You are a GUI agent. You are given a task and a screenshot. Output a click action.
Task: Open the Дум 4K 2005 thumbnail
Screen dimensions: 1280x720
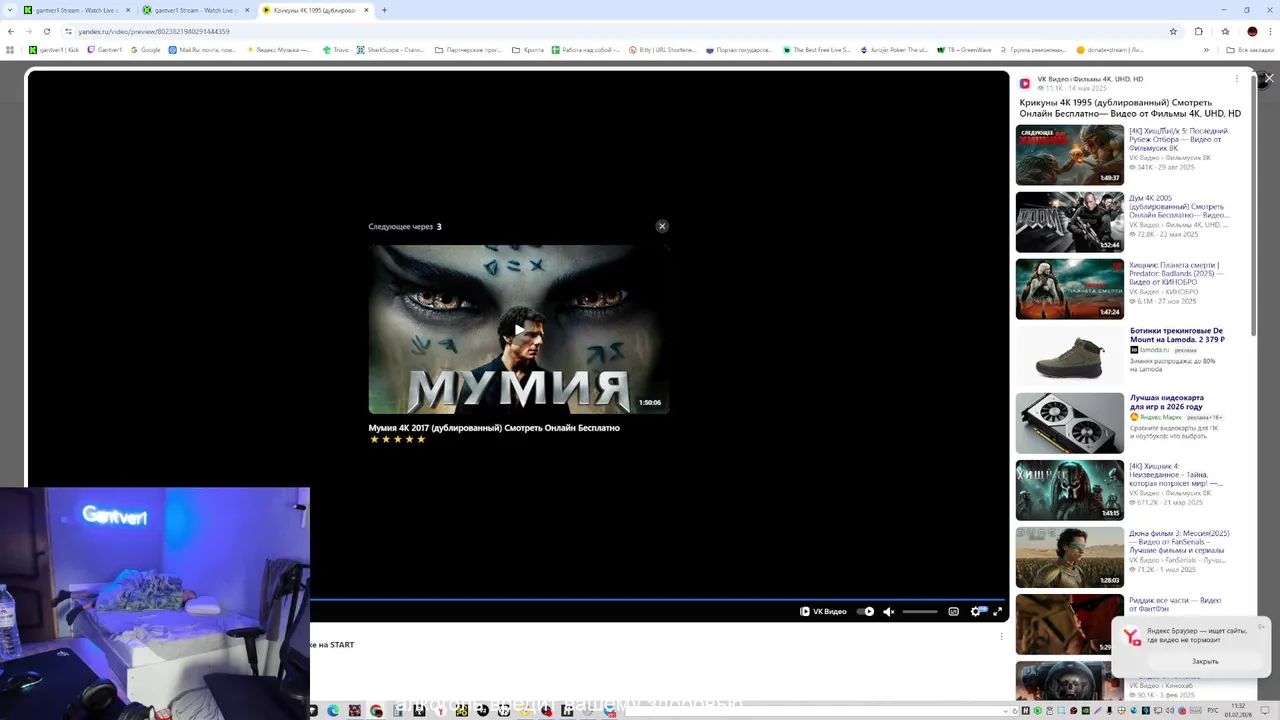(x=1070, y=222)
